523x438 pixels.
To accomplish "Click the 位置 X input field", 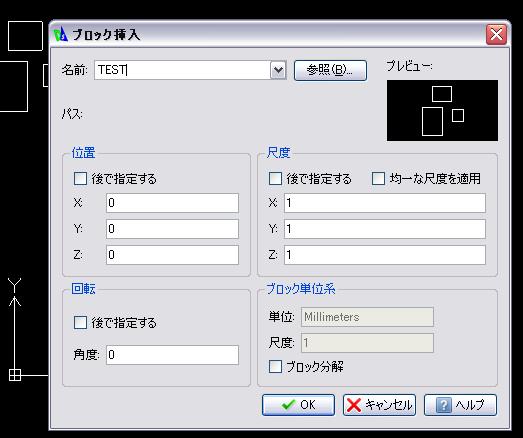I will tap(172, 202).
